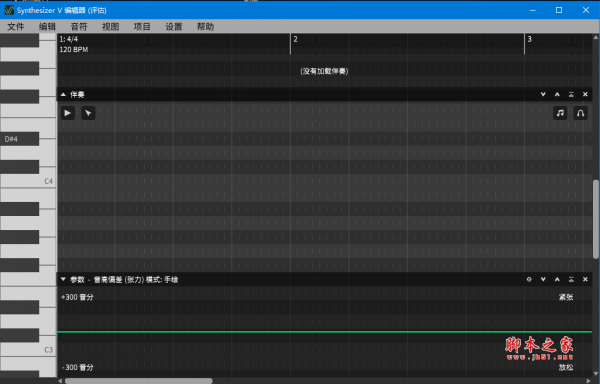Viewport: 600px width, 384px height.
Task: Open the 设置 menu
Action: tap(174, 26)
